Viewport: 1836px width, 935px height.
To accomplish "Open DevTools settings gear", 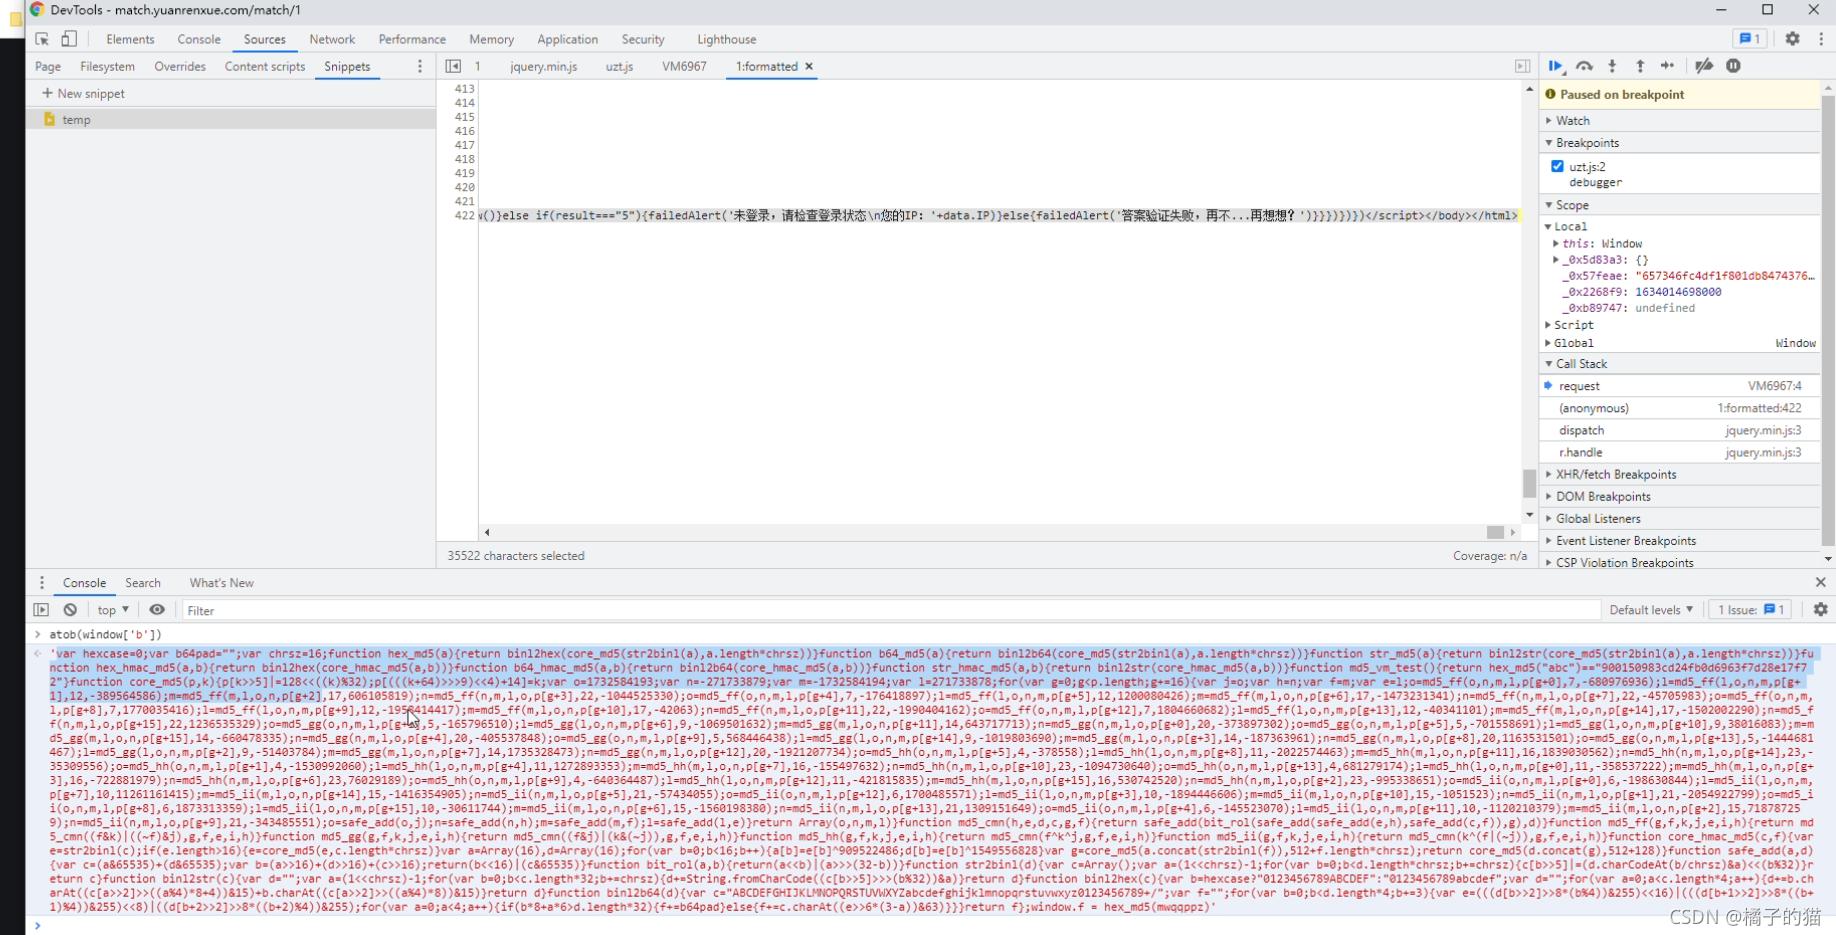I will [x=1792, y=39].
